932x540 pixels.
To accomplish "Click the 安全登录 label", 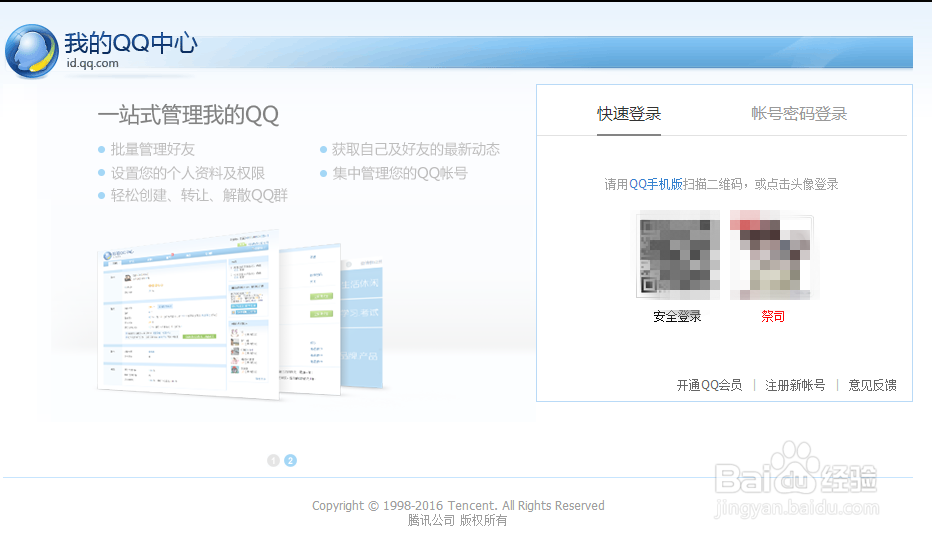I will [x=677, y=316].
